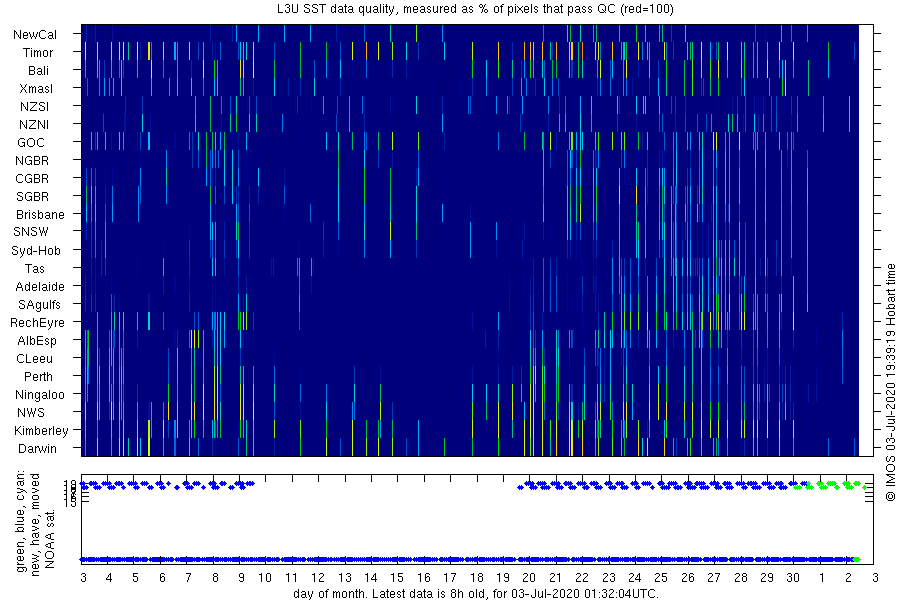The image size is (900, 600).
Task: Click day 18 on the x-axis
Action: pyautogui.click(x=476, y=578)
